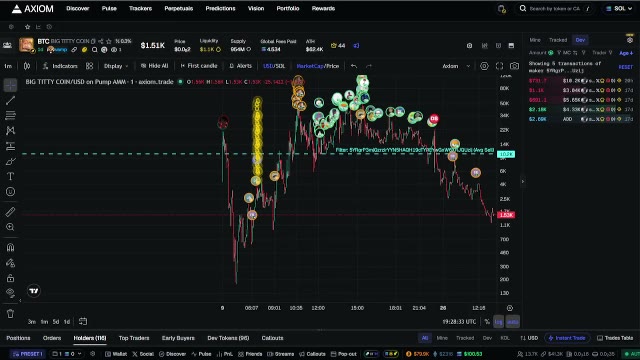Delete drawings with trash icon
640x360 pixels.
pyautogui.click(x=10, y=313)
